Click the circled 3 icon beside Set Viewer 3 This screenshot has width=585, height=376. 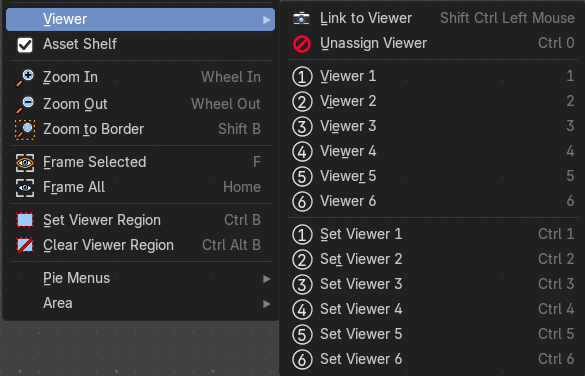(x=302, y=285)
